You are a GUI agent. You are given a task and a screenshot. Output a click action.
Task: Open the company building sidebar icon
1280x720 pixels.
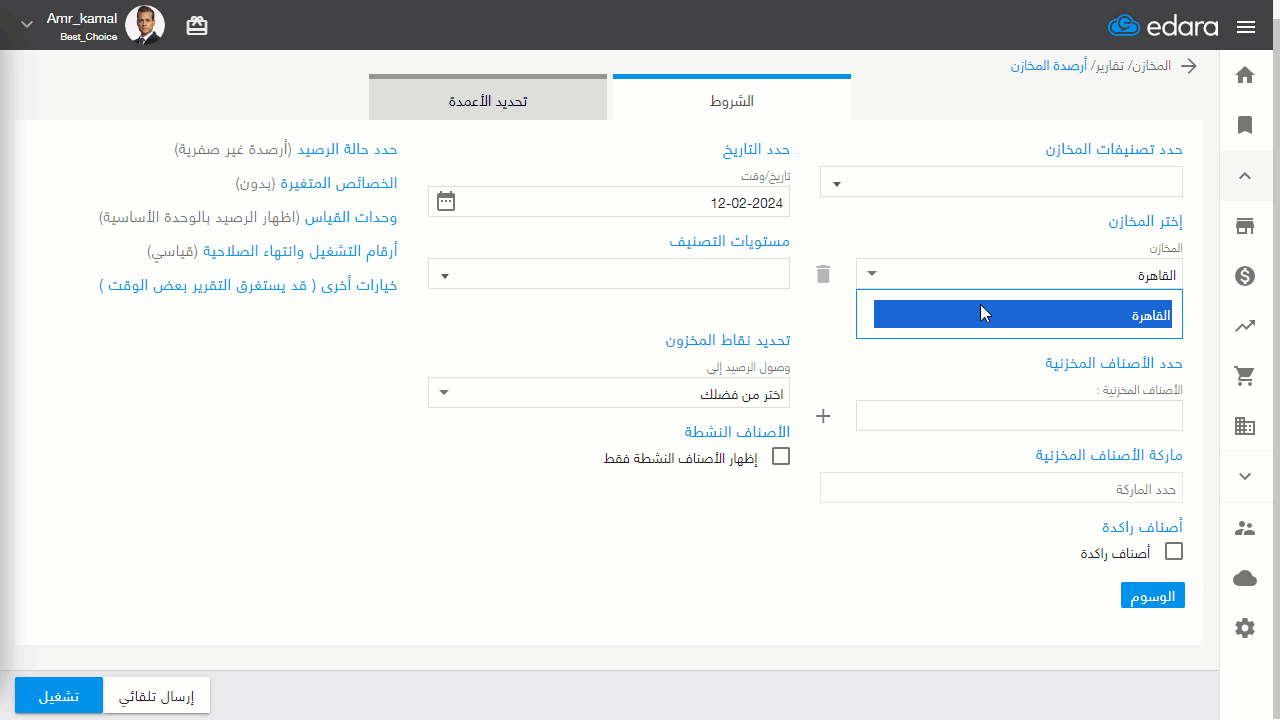pyautogui.click(x=1245, y=426)
